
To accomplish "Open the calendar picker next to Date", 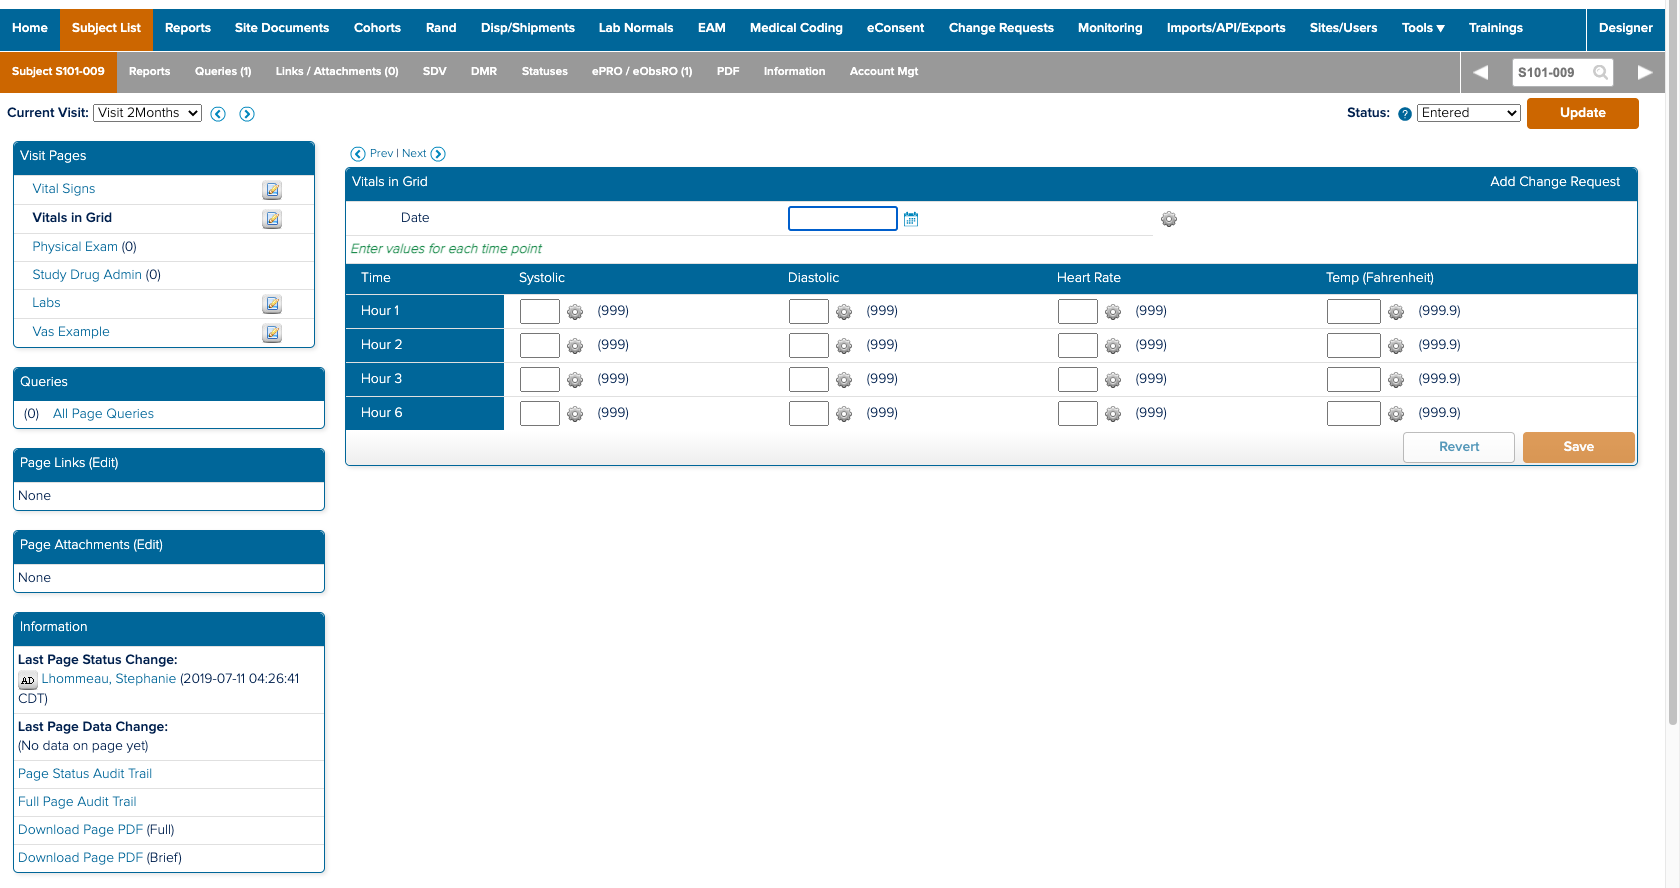I will coord(910,219).
